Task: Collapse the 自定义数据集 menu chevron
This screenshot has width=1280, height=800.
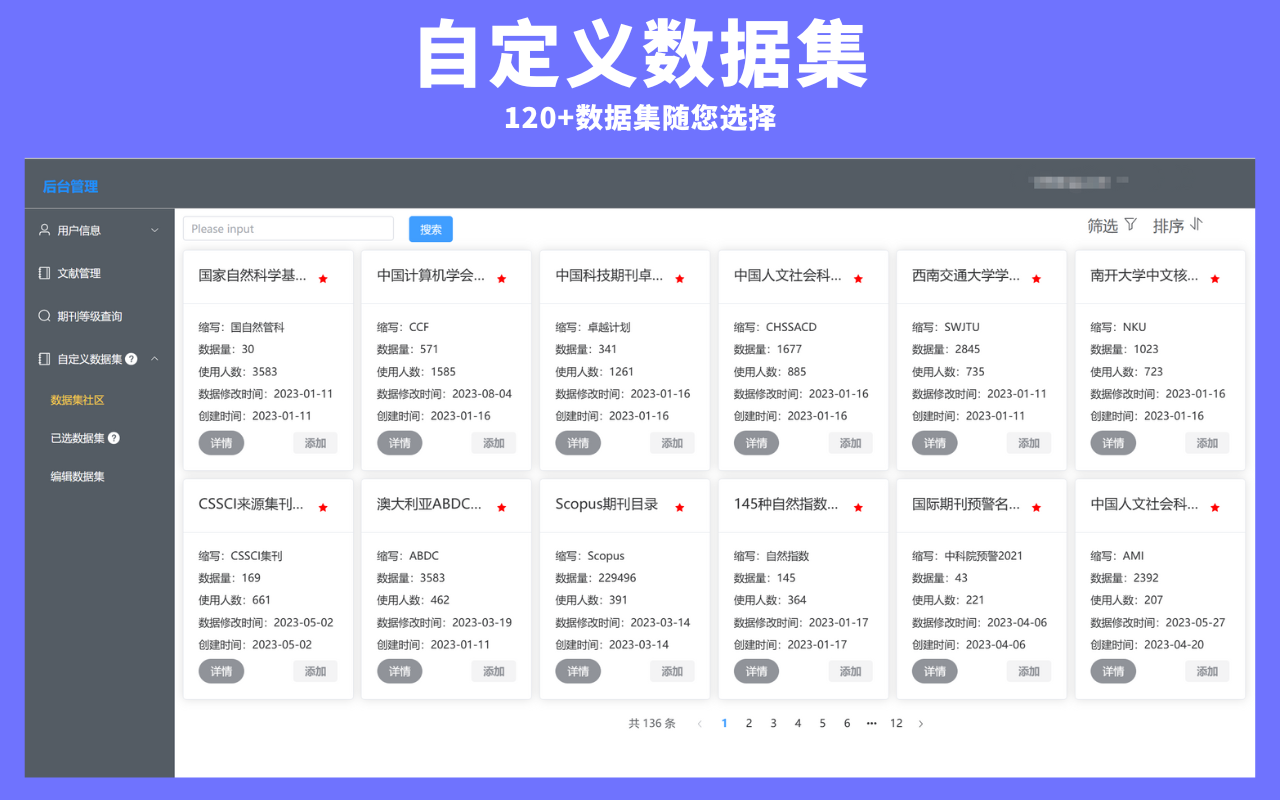Action: pyautogui.click(x=153, y=358)
